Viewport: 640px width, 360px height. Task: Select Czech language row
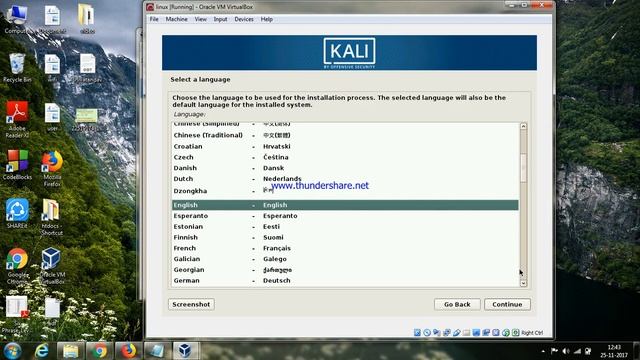(345, 157)
